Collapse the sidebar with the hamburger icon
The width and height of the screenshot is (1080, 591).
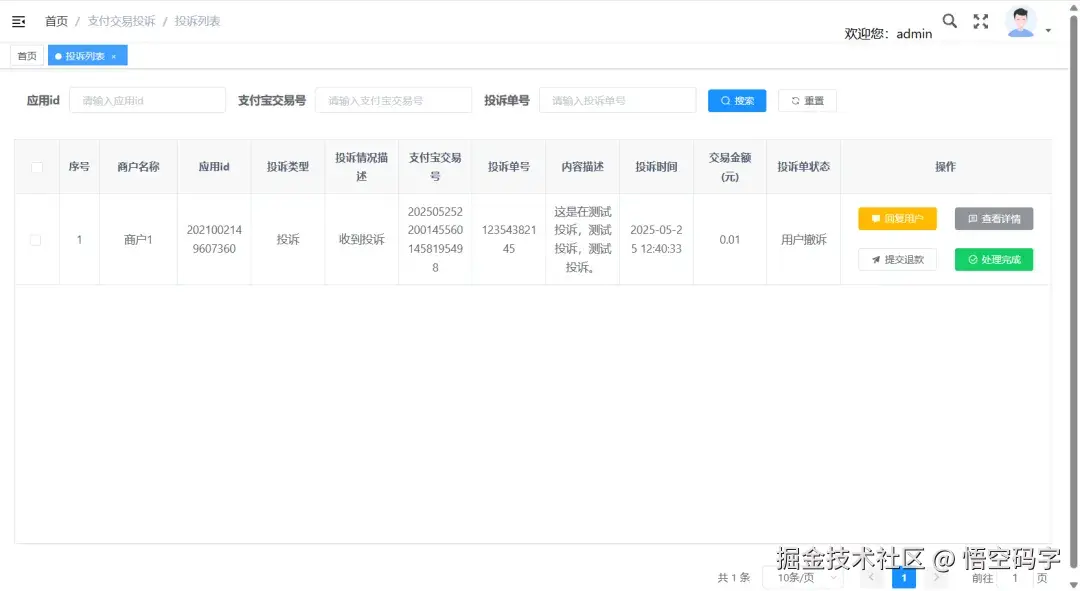(18, 20)
